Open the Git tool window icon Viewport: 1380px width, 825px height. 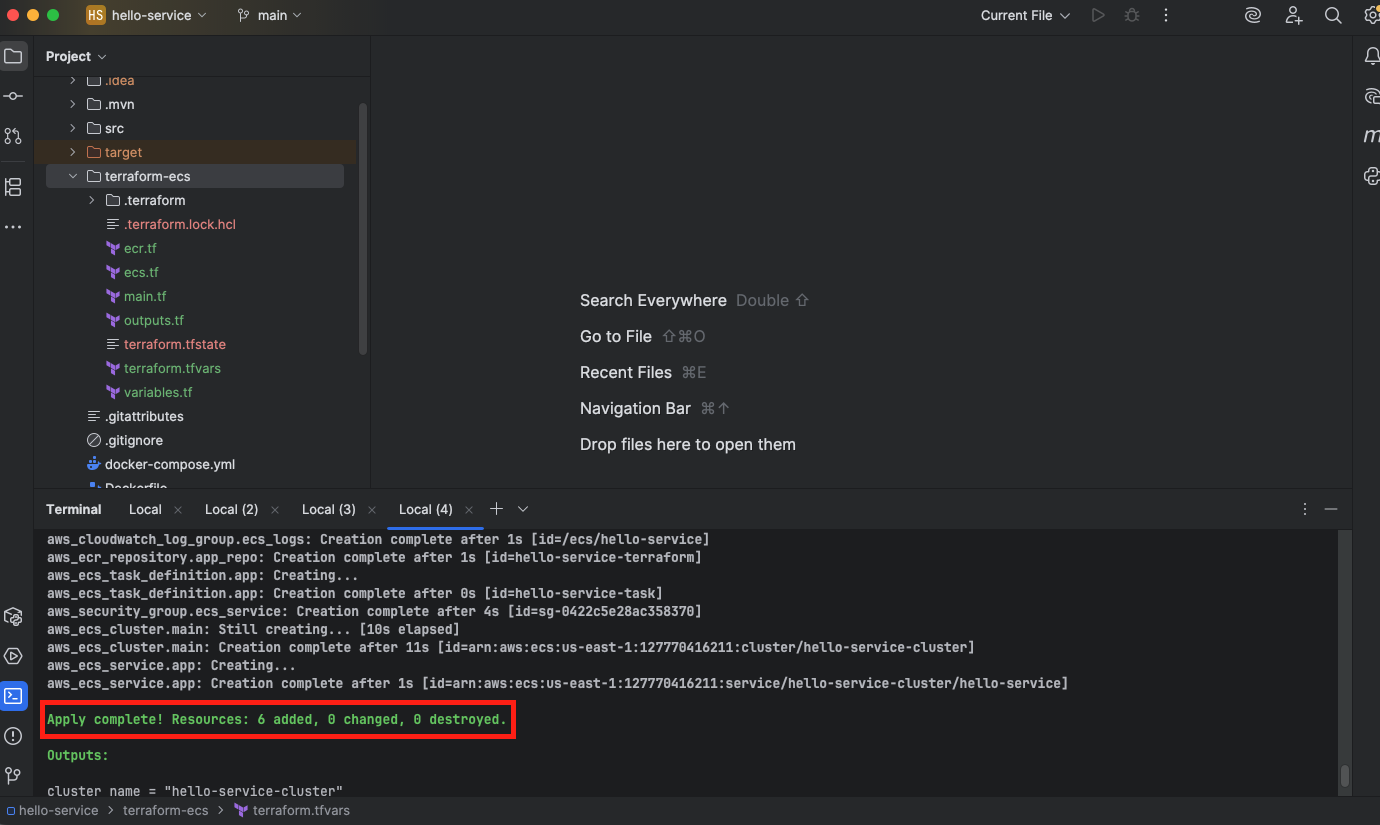point(13,775)
